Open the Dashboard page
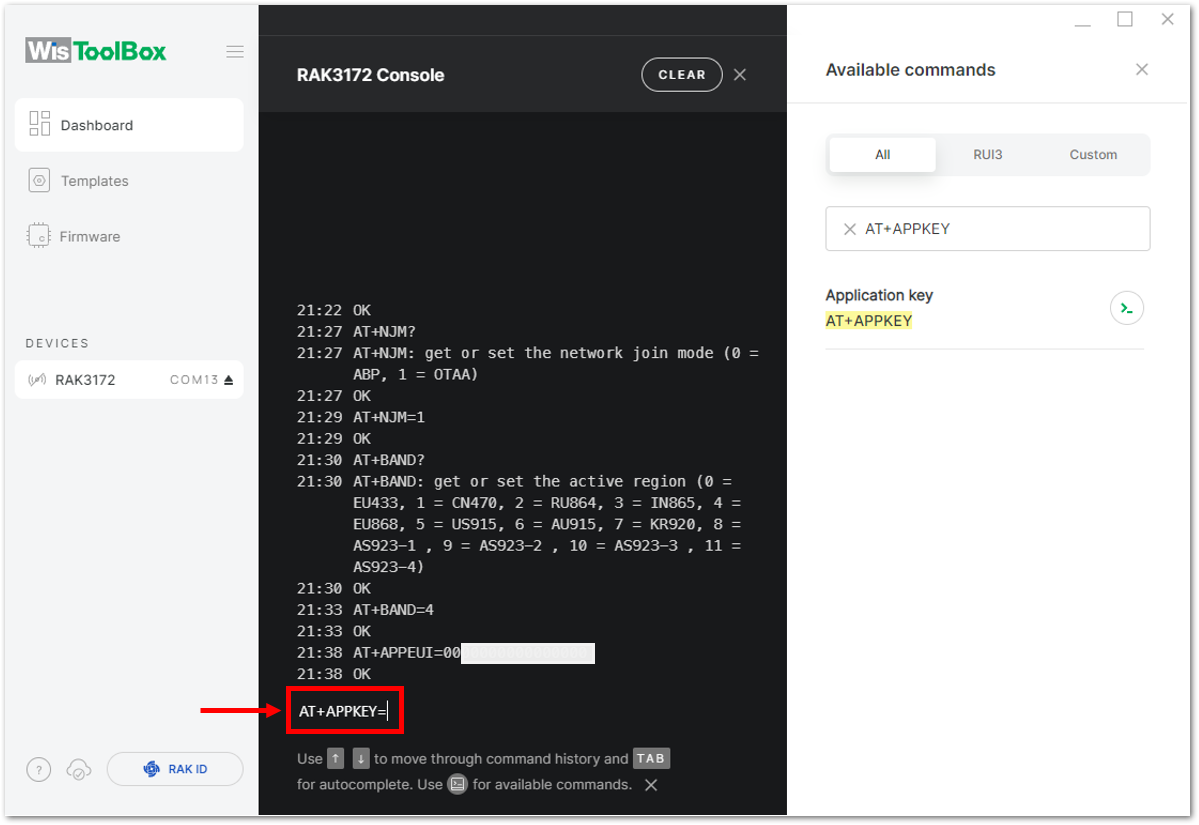Screen dimensions: 1199x825 point(129,125)
